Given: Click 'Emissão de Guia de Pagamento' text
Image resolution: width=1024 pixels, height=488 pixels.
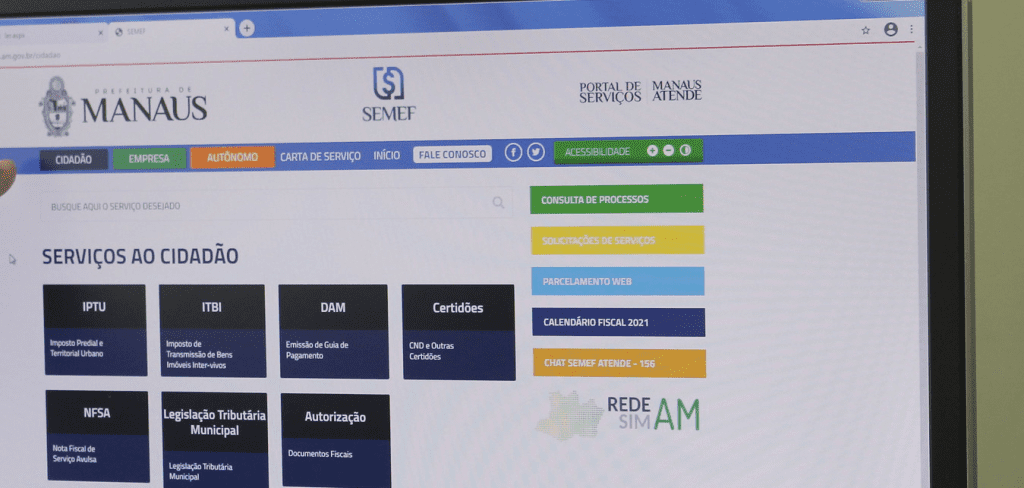Looking at the screenshot, I should click(317, 350).
